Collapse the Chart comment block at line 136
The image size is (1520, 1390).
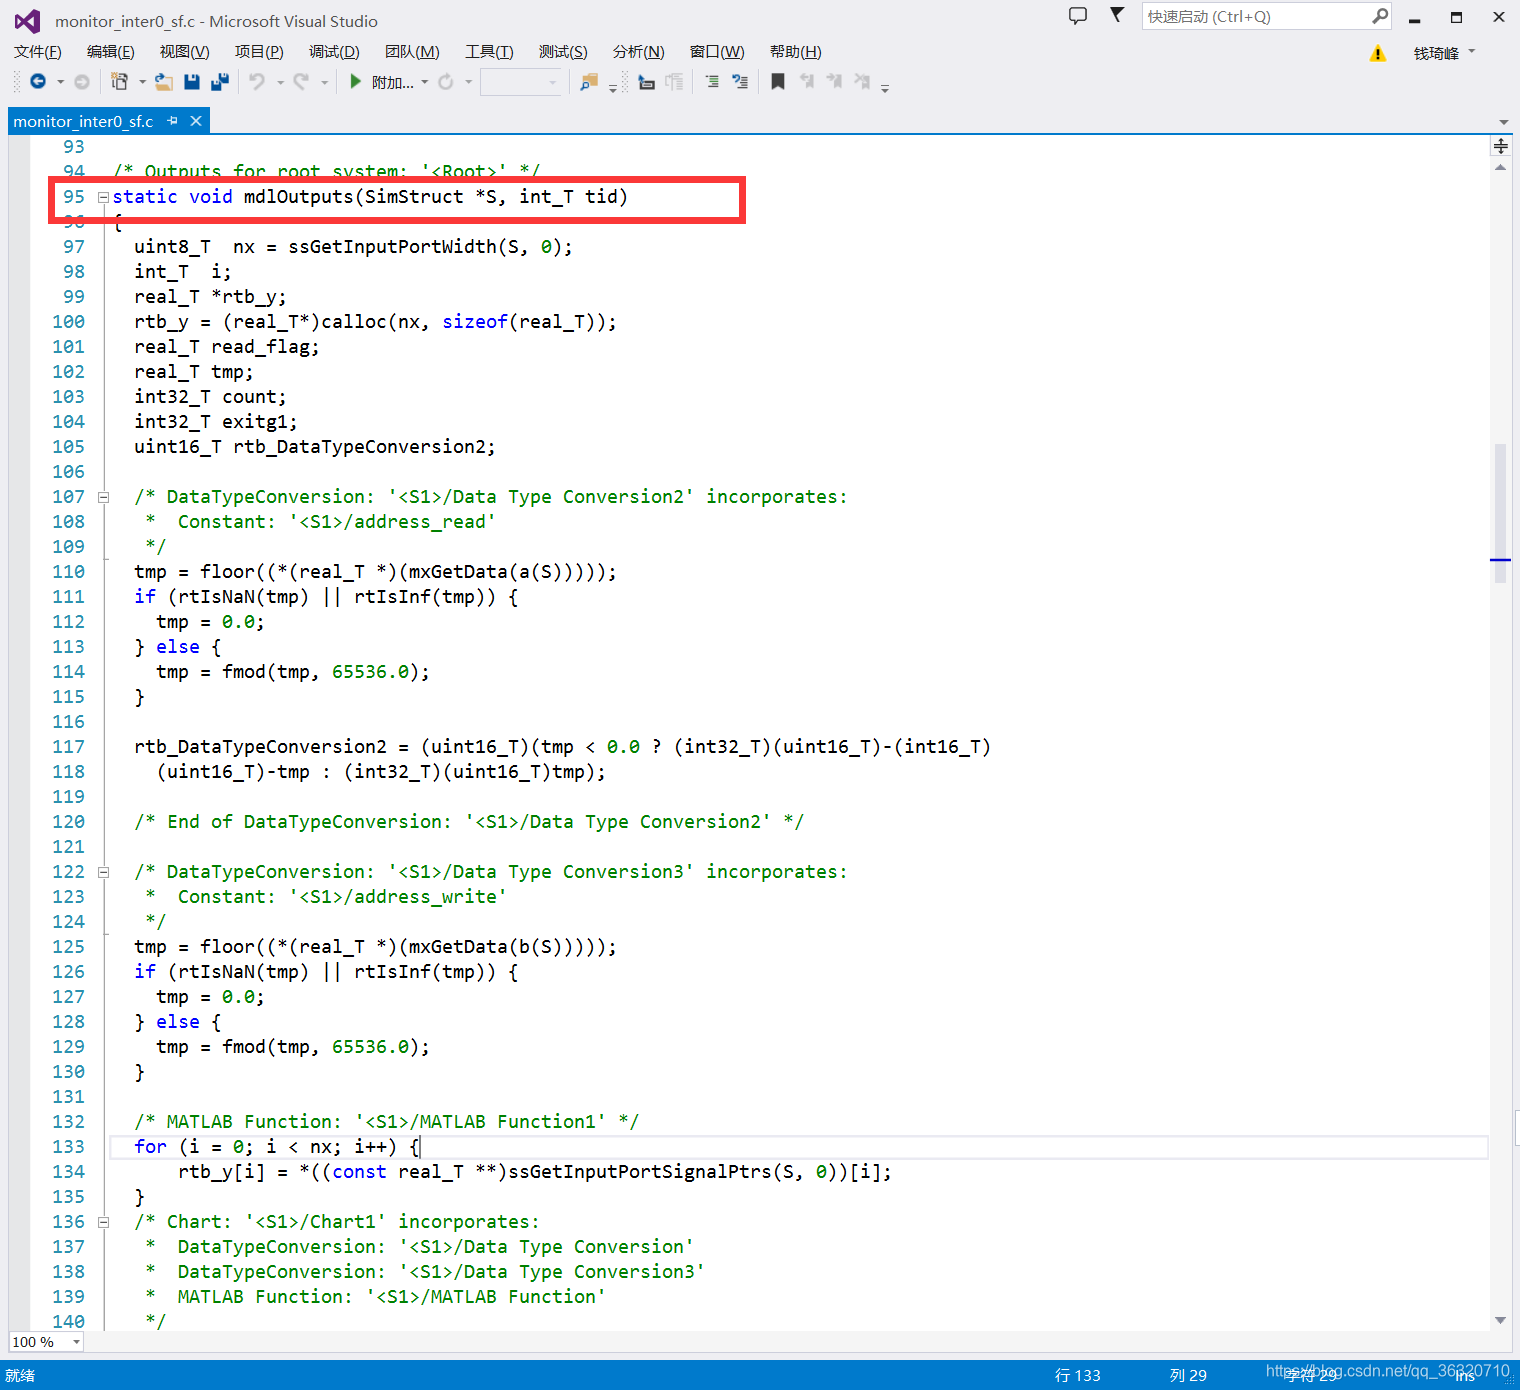tap(103, 1222)
